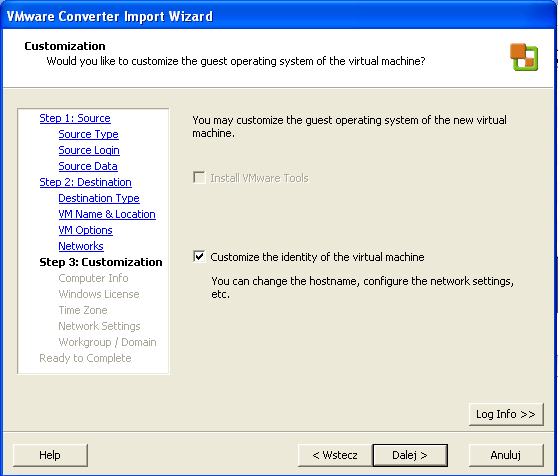This screenshot has width=558, height=476.
Task: Open Help for the wizard
Action: click(x=50, y=455)
